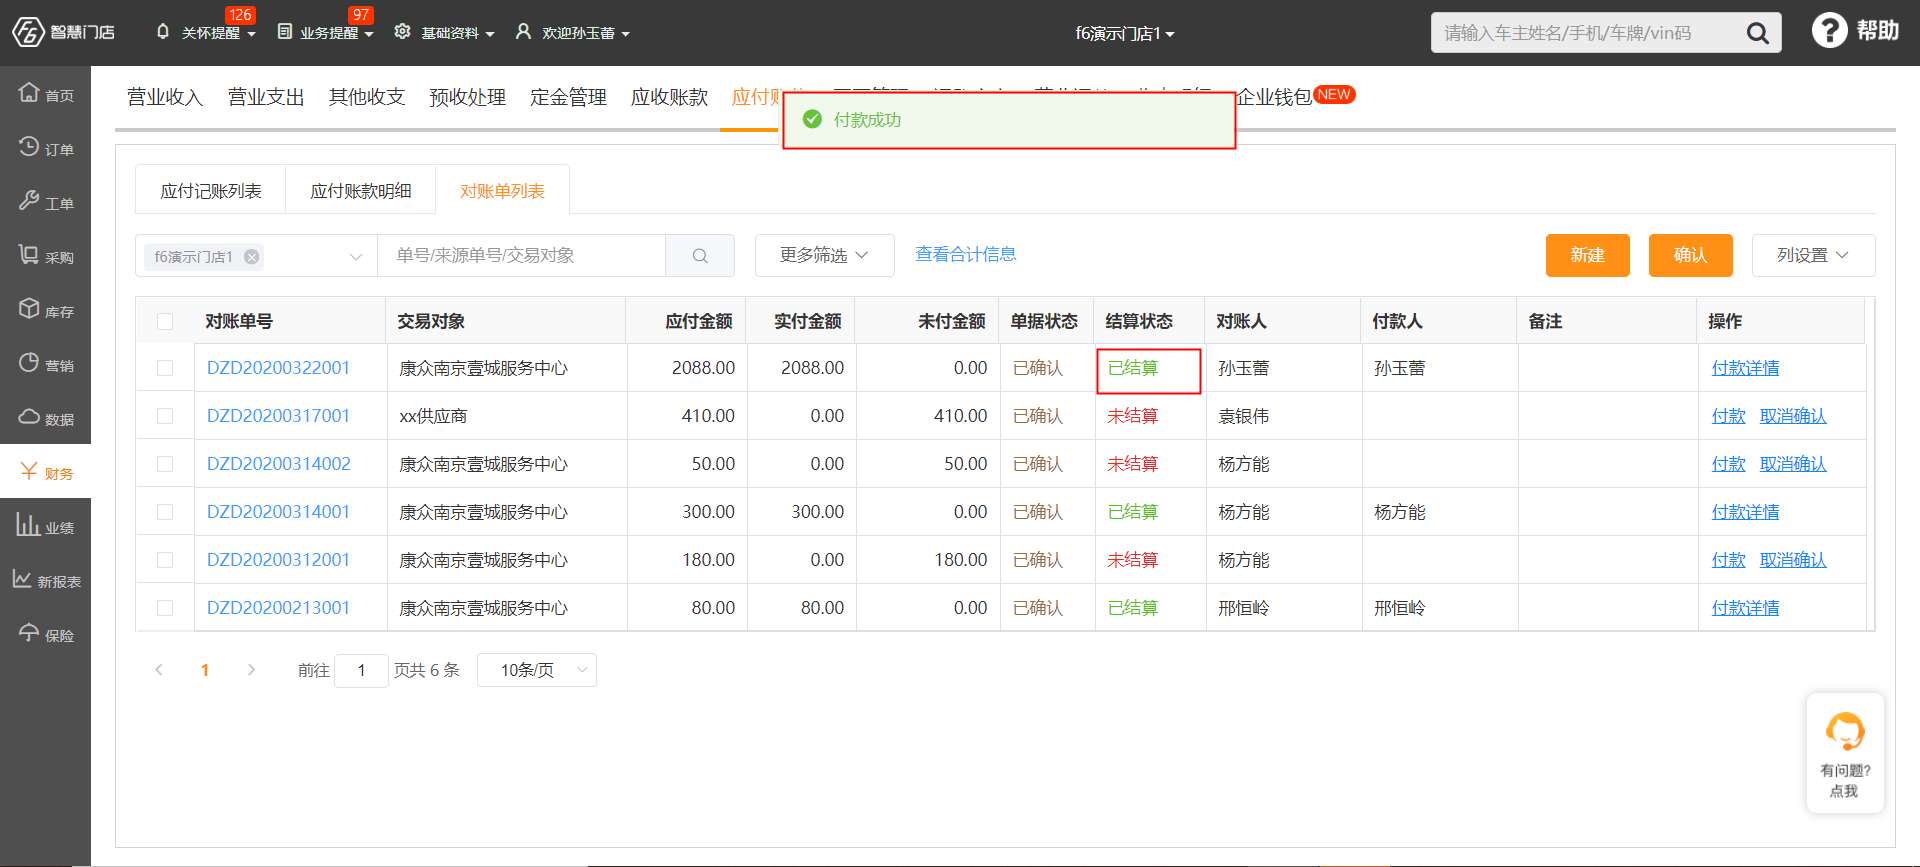Switch to the 应收账款 tab
The image size is (1920, 867).
pyautogui.click(x=670, y=97)
